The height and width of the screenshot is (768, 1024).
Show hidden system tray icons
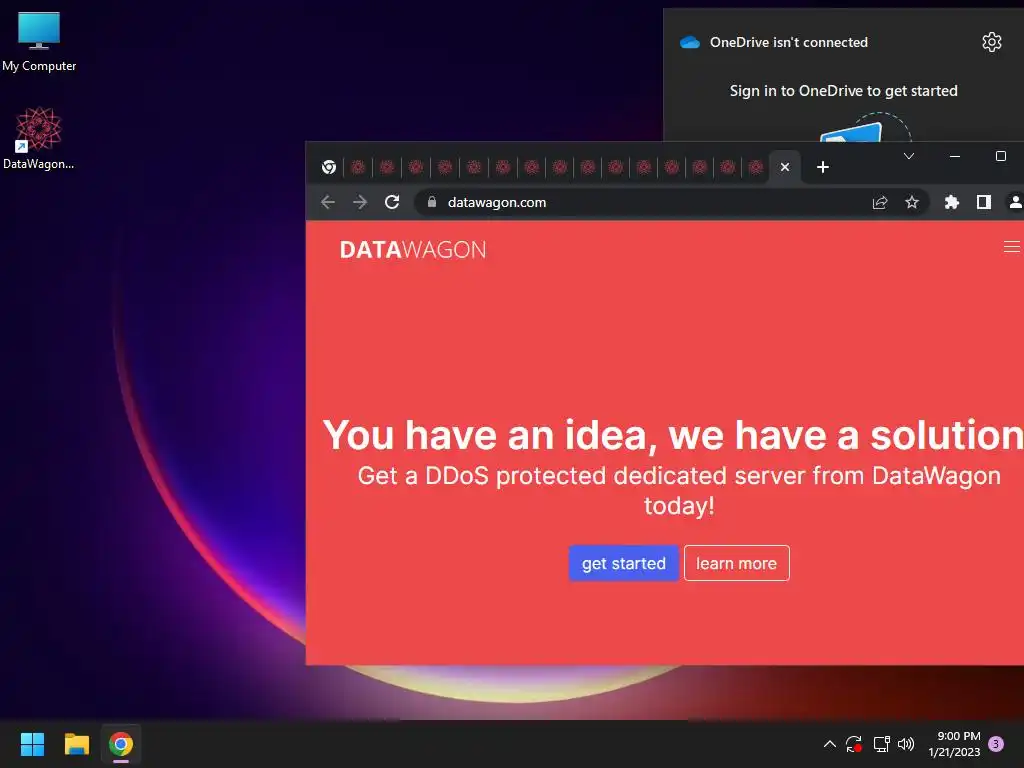point(829,744)
